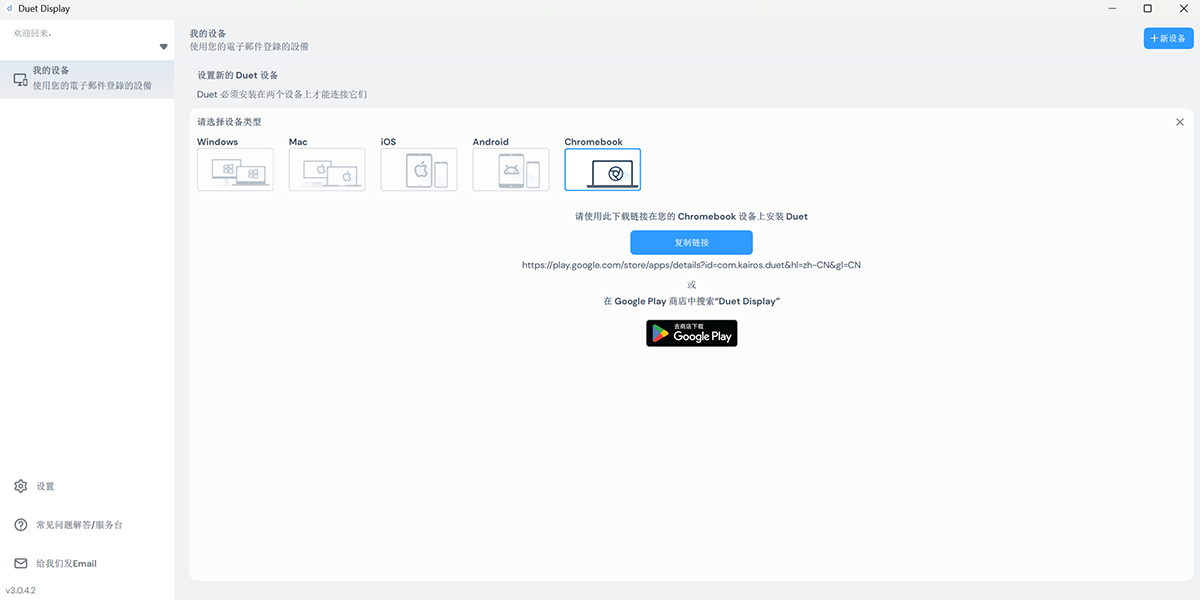
Task: Click the 'Mac' device label
Action: tap(298, 142)
